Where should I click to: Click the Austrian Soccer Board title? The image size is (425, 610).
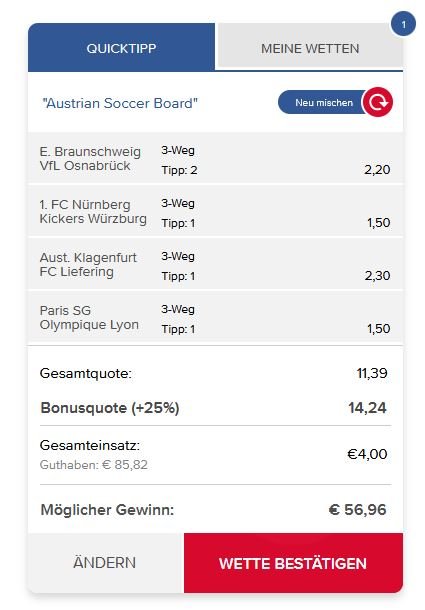[120, 103]
